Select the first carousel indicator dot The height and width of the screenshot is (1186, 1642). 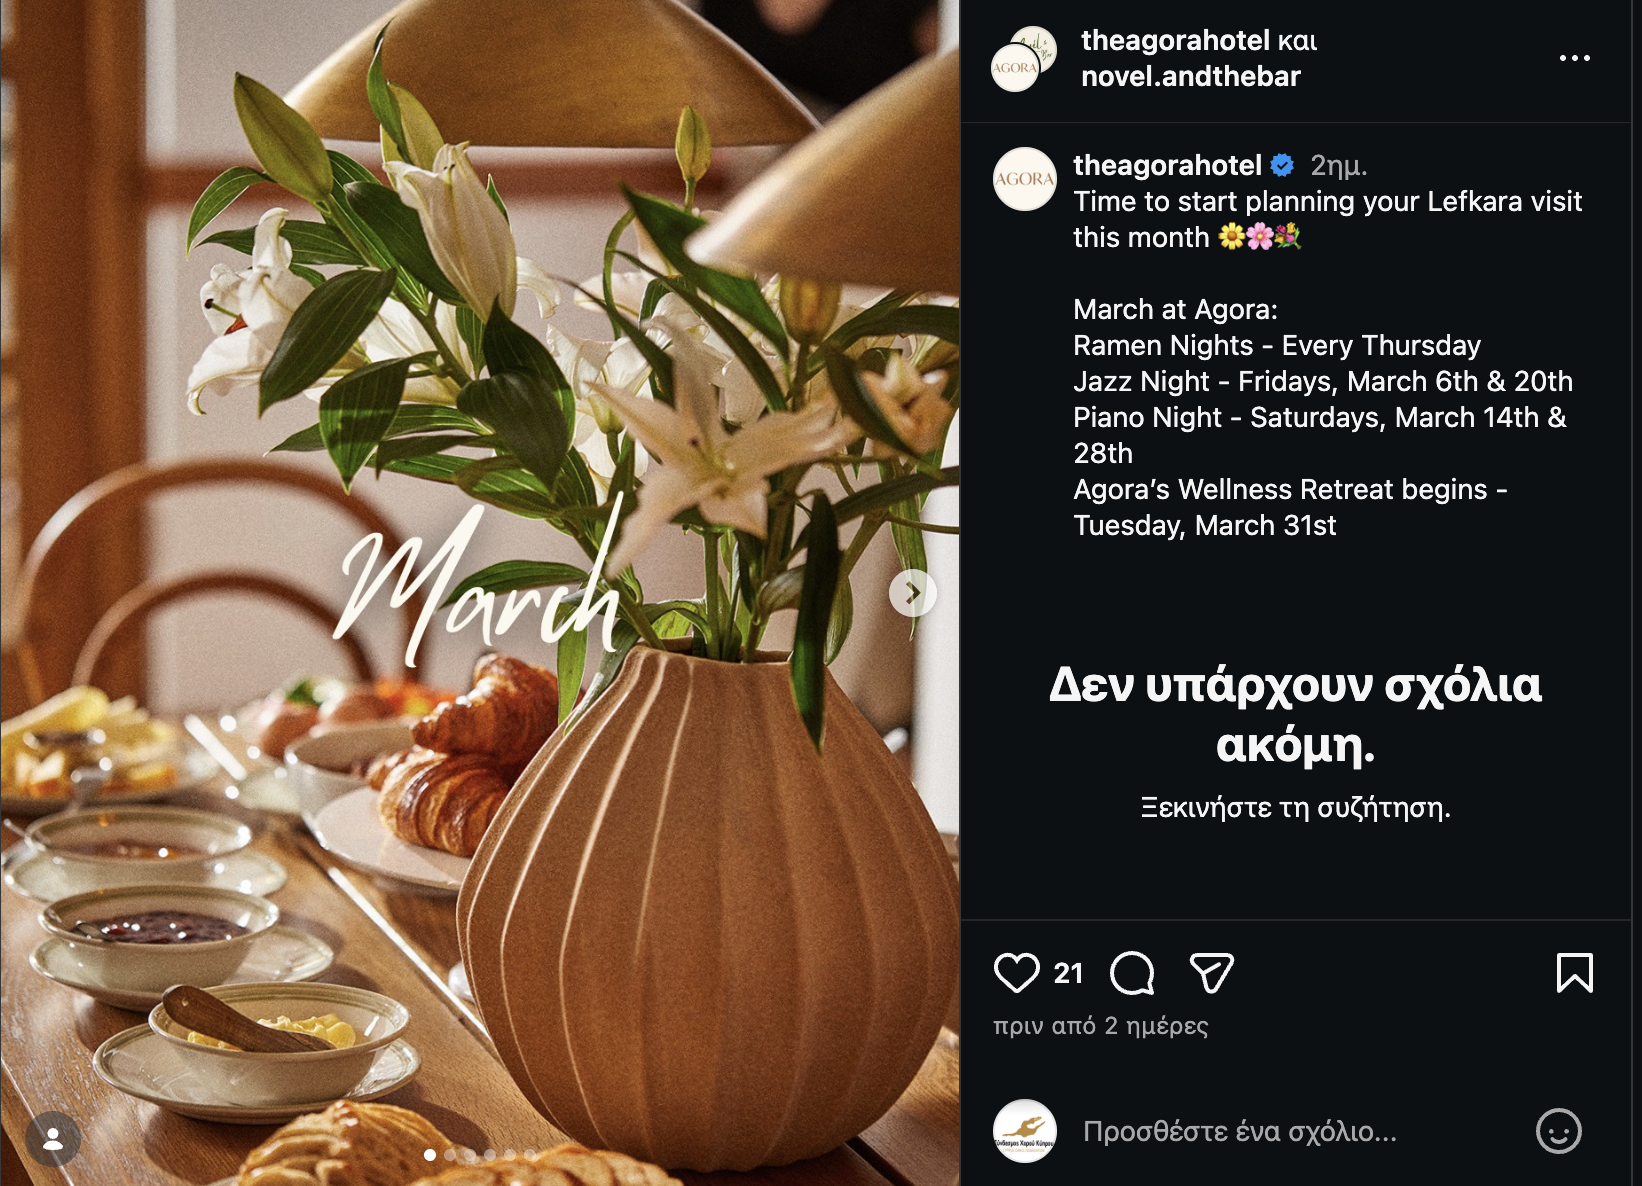click(x=430, y=1154)
